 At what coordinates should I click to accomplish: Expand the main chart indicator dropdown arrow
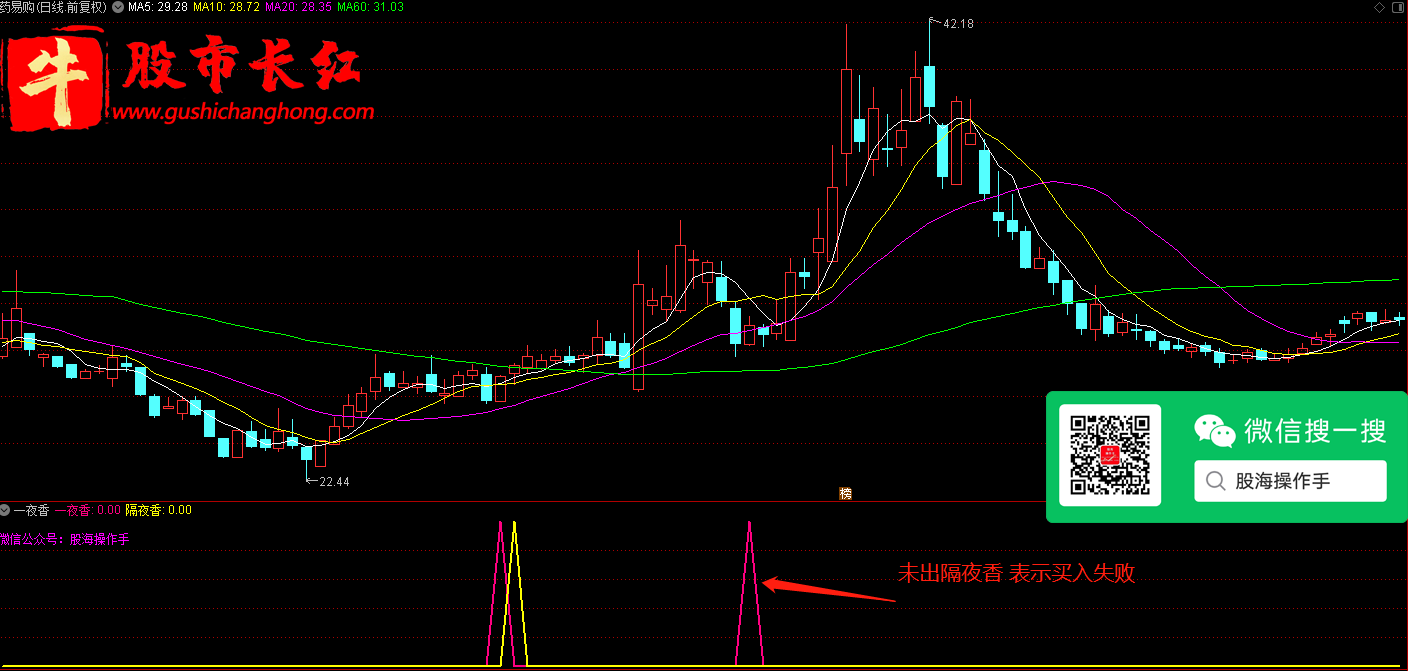119,7
